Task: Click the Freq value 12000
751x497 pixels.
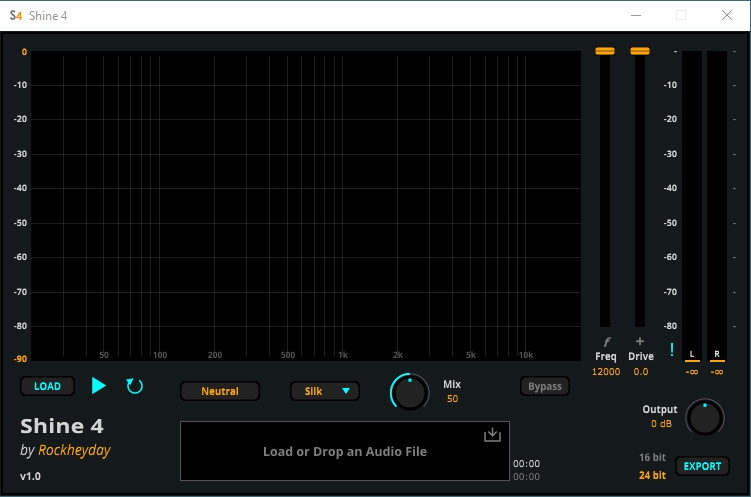Action: (x=605, y=372)
